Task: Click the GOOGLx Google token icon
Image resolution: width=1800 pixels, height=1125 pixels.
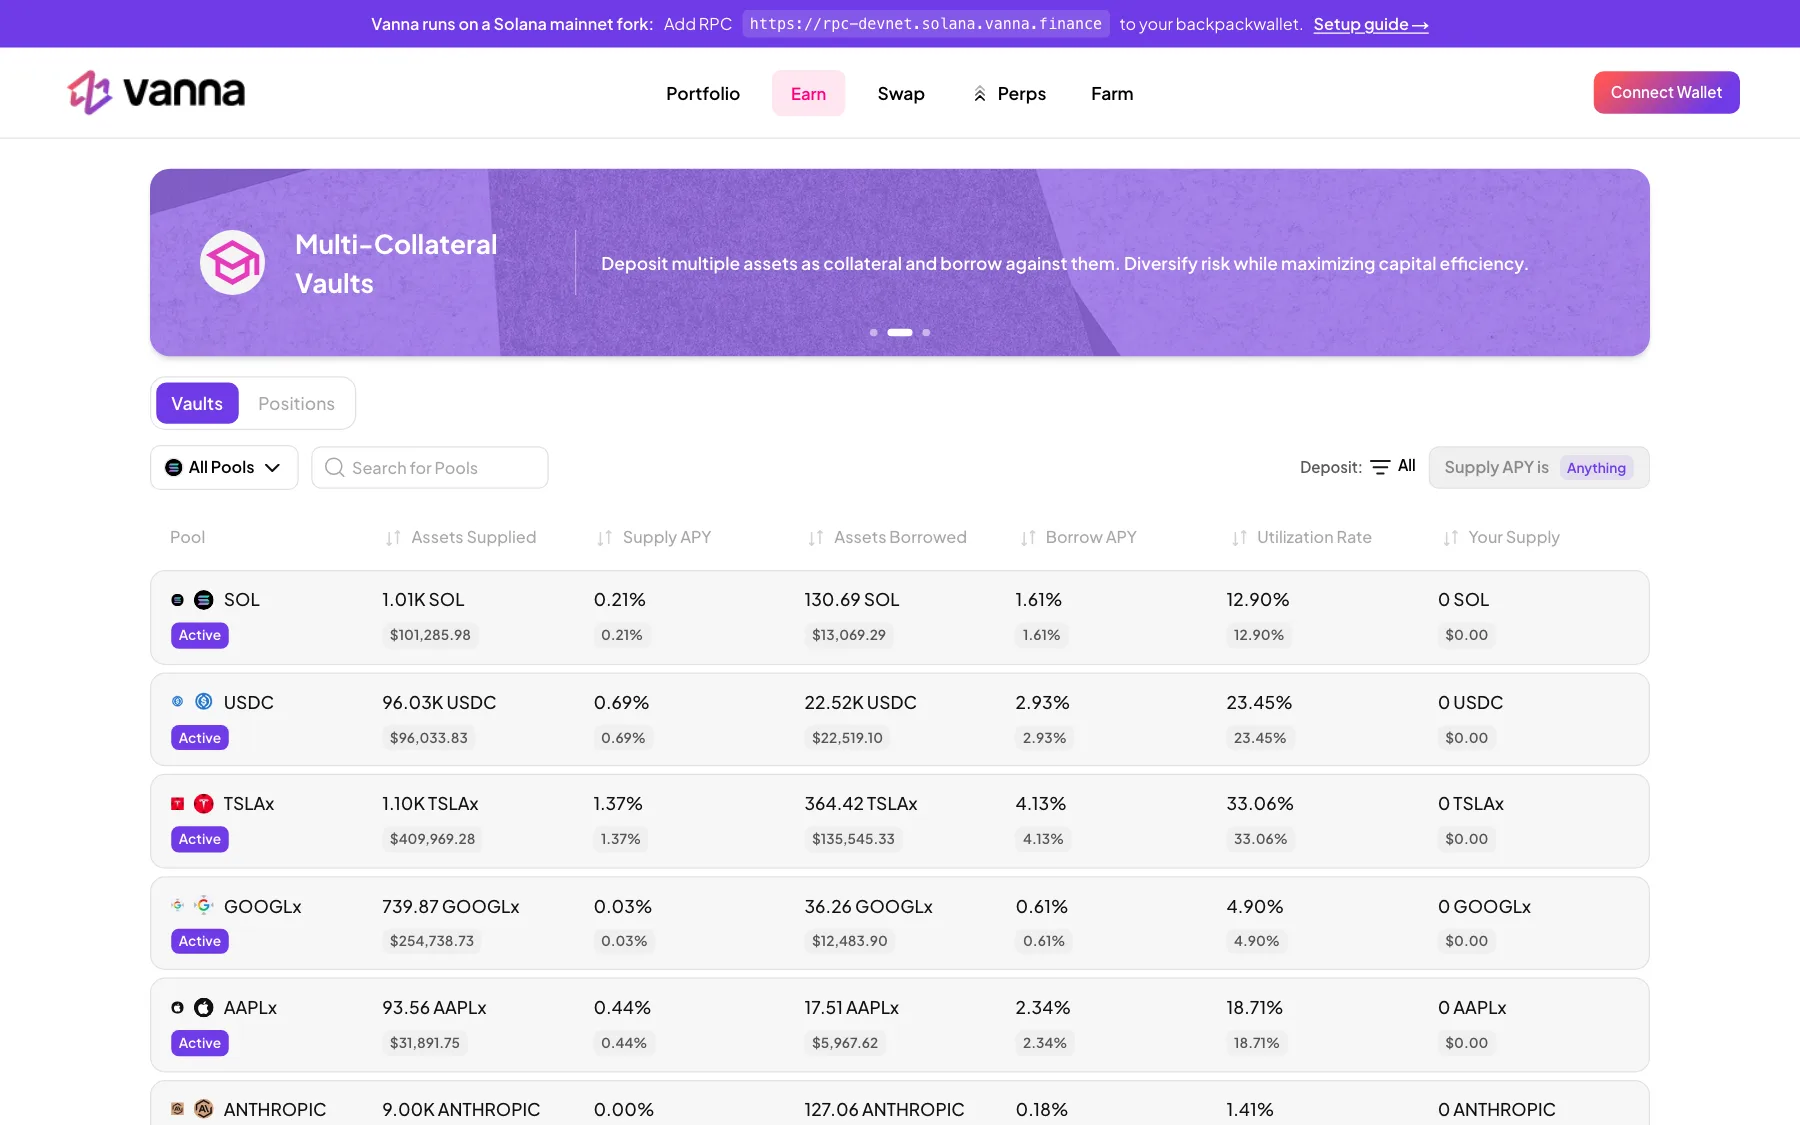Action: pos(204,906)
